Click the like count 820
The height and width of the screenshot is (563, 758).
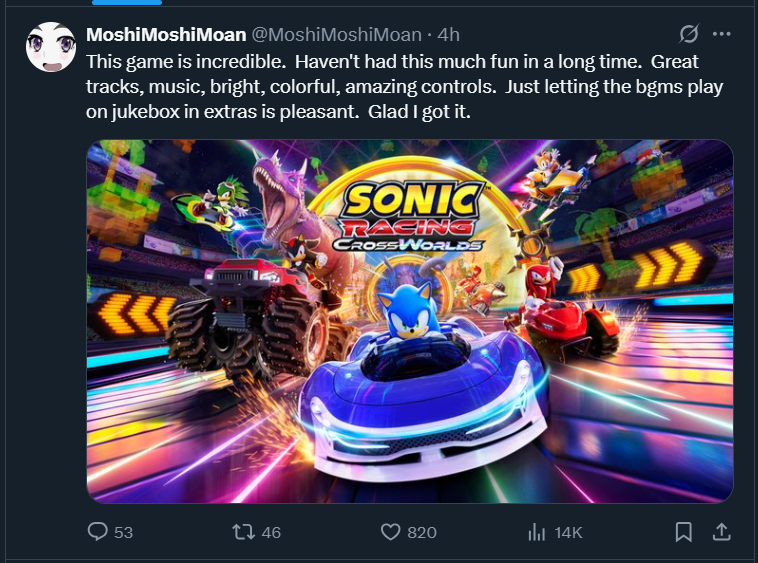click(422, 532)
